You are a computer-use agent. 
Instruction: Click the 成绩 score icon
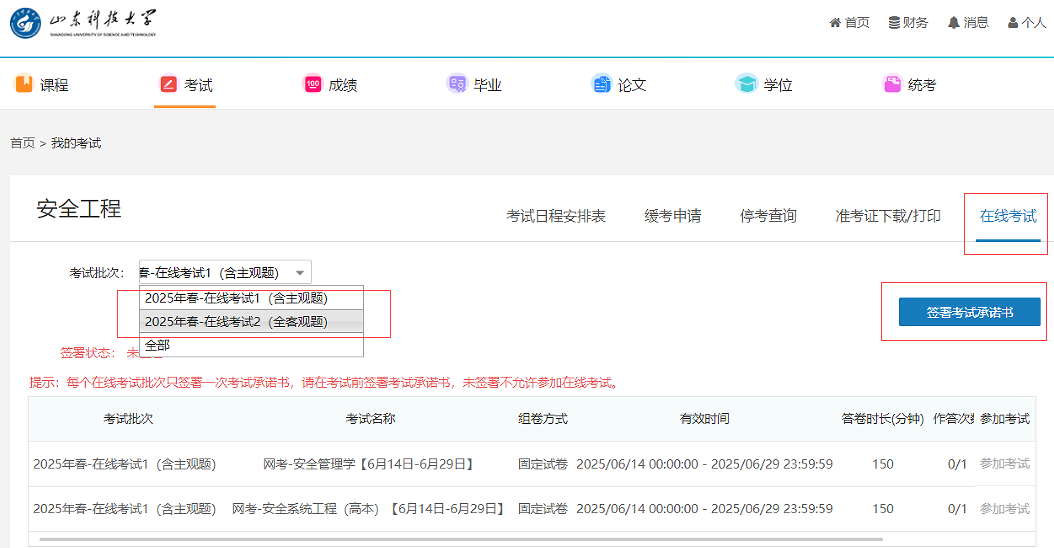pos(313,85)
